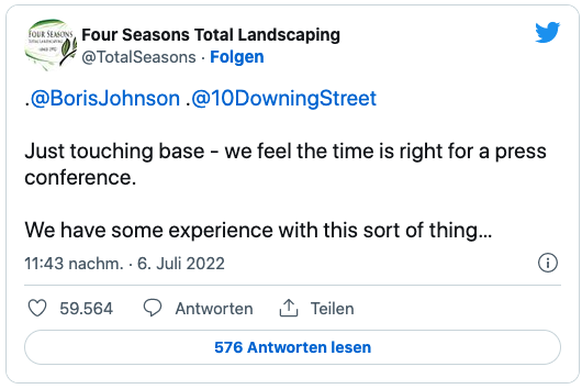Click the @TotalSeasons handle
This screenshot has width=582, height=389.
click(139, 57)
